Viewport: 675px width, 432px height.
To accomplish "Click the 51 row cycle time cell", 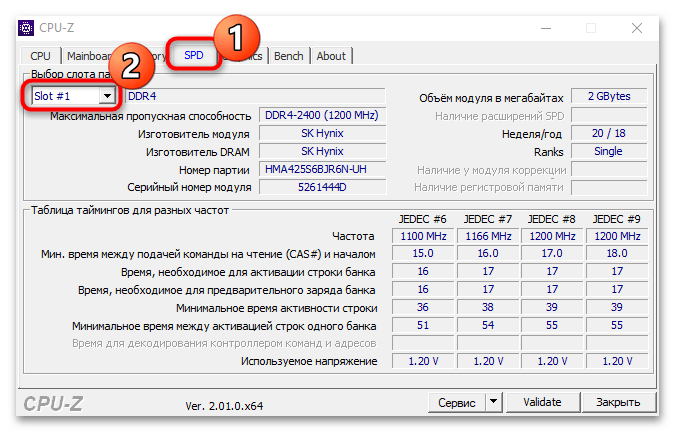I will click(423, 325).
